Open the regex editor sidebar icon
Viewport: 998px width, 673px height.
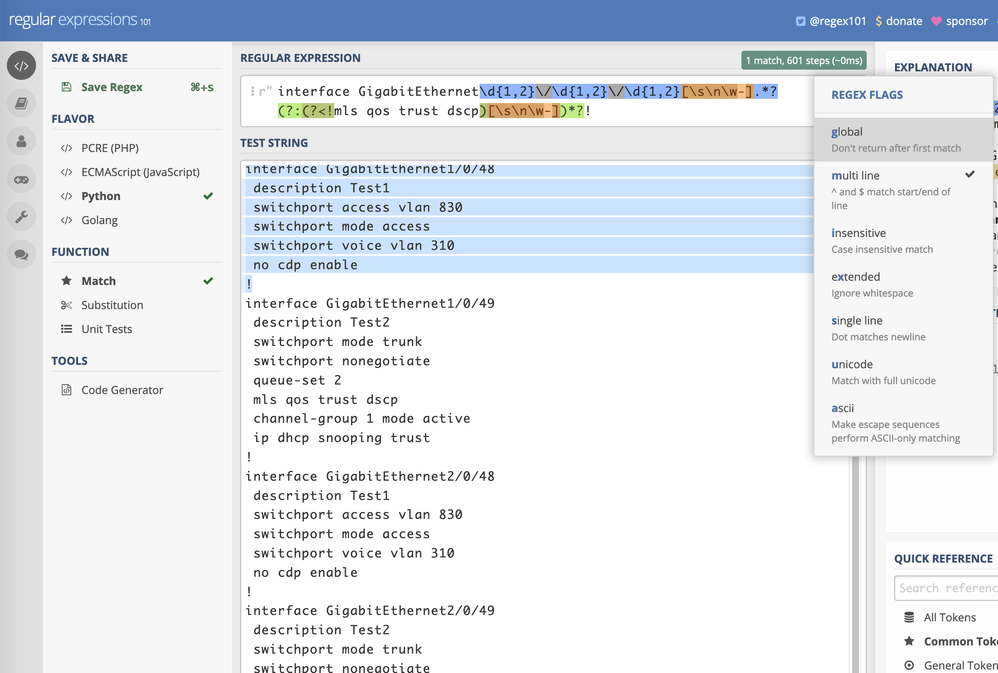coord(21,66)
